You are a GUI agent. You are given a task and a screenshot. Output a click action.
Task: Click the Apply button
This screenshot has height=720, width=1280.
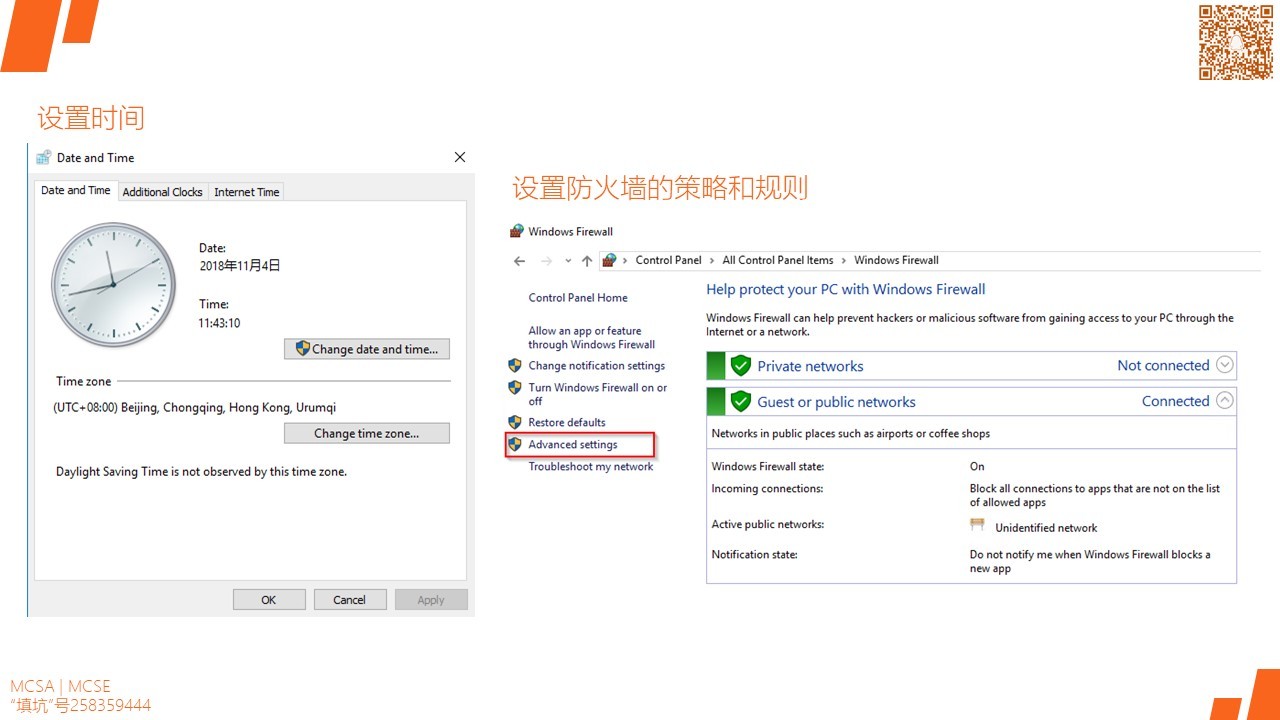tap(431, 600)
